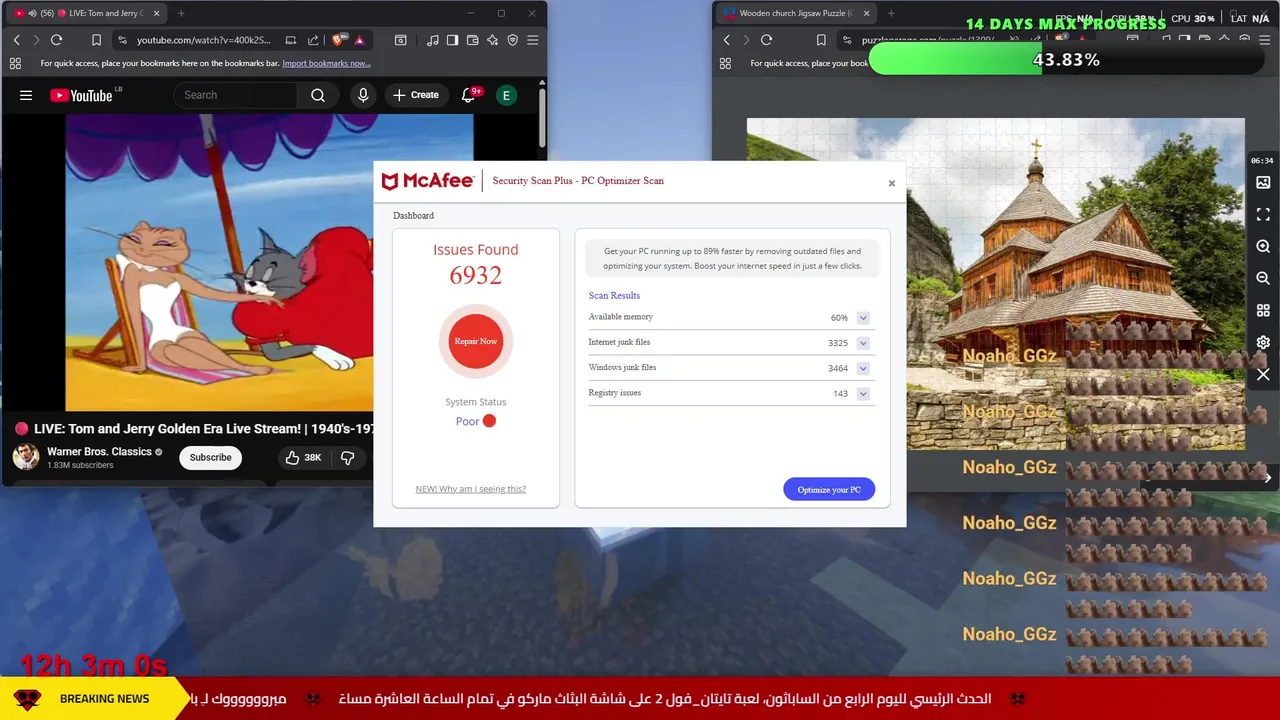This screenshot has width=1280, height=720.
Task: Click the YouTube Create button
Action: (416, 95)
